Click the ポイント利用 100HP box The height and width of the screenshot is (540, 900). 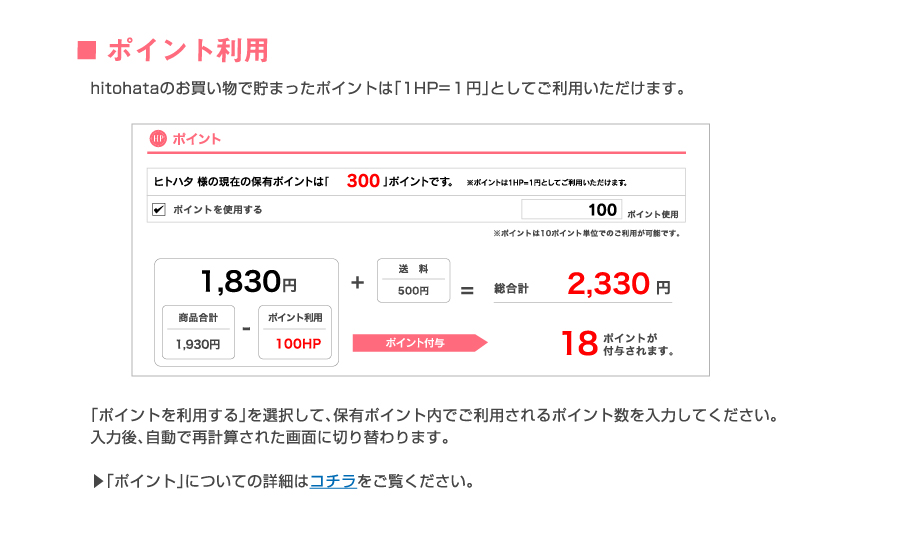[295, 332]
